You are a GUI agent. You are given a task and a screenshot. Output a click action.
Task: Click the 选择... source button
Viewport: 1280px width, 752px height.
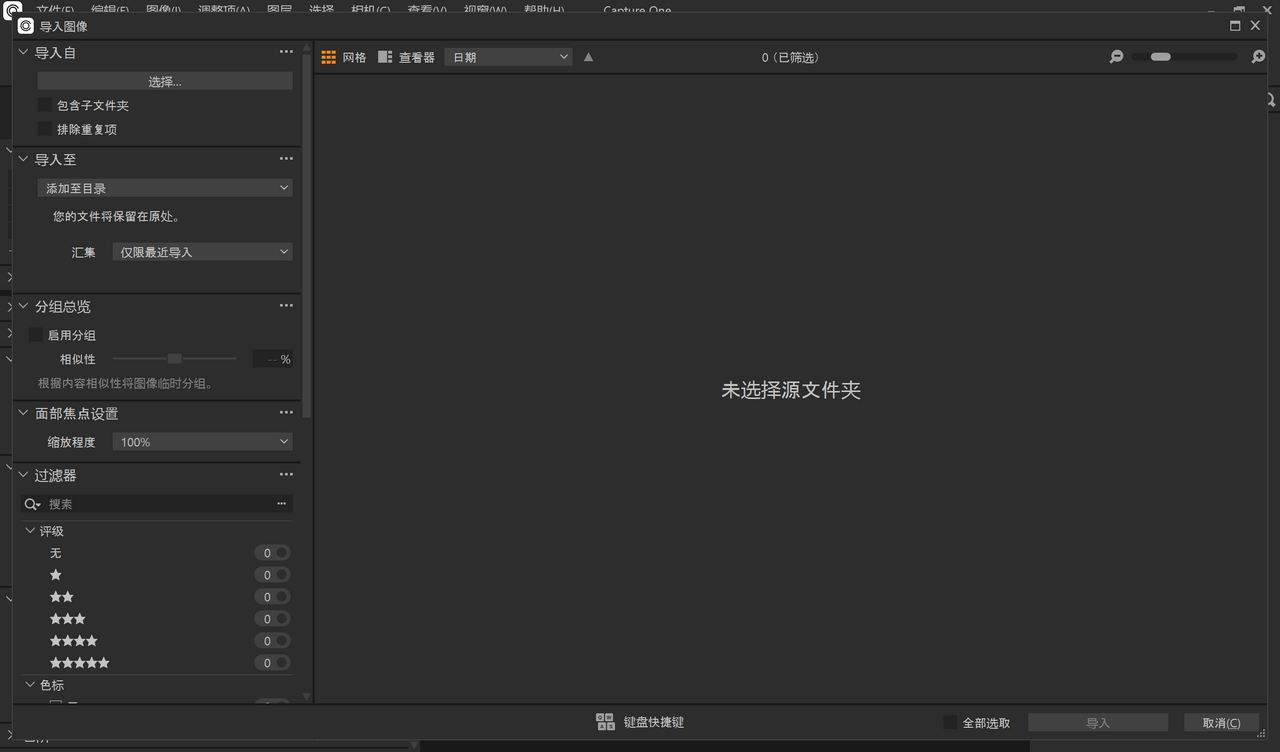point(164,79)
